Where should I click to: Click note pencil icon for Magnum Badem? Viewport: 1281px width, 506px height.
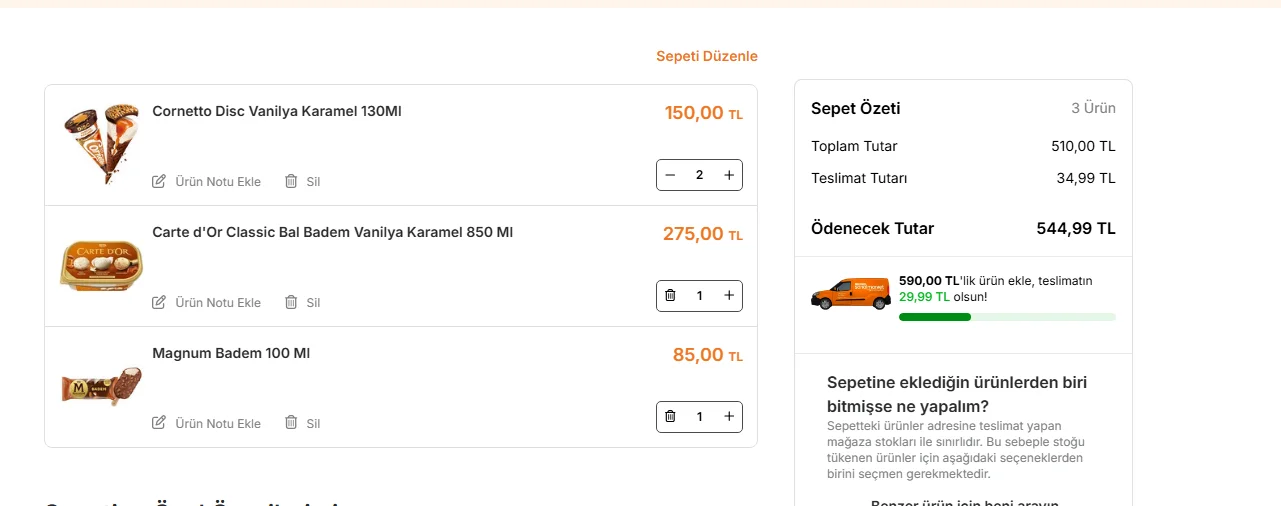[x=159, y=423]
